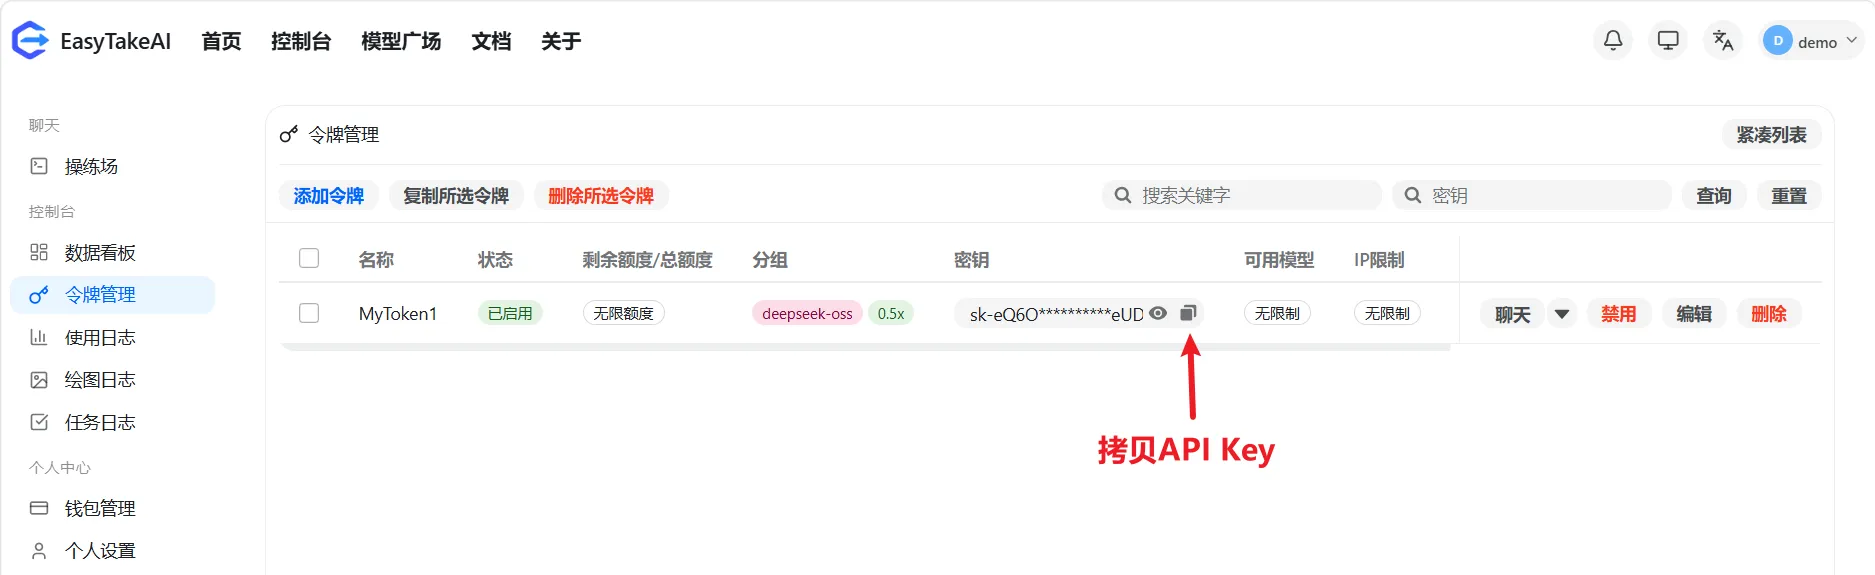Click the 已启用 status tag

(x=510, y=313)
